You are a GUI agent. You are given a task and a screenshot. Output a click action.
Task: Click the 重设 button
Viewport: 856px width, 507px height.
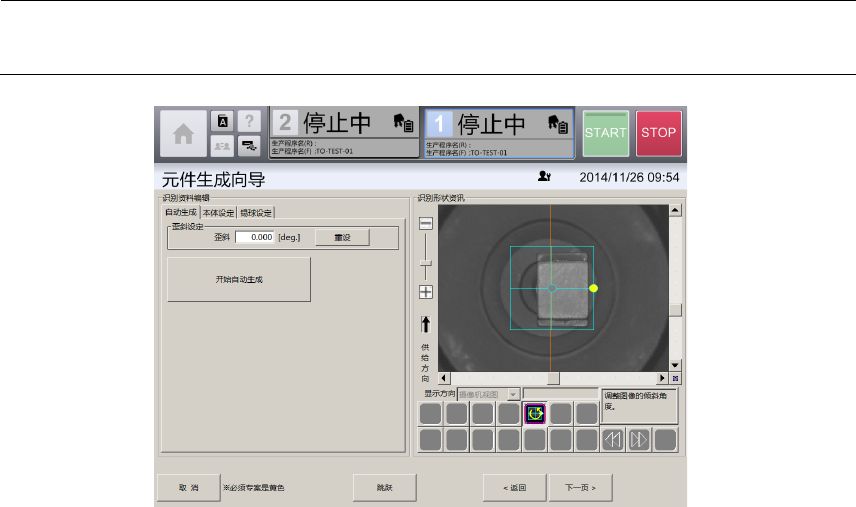click(342, 237)
